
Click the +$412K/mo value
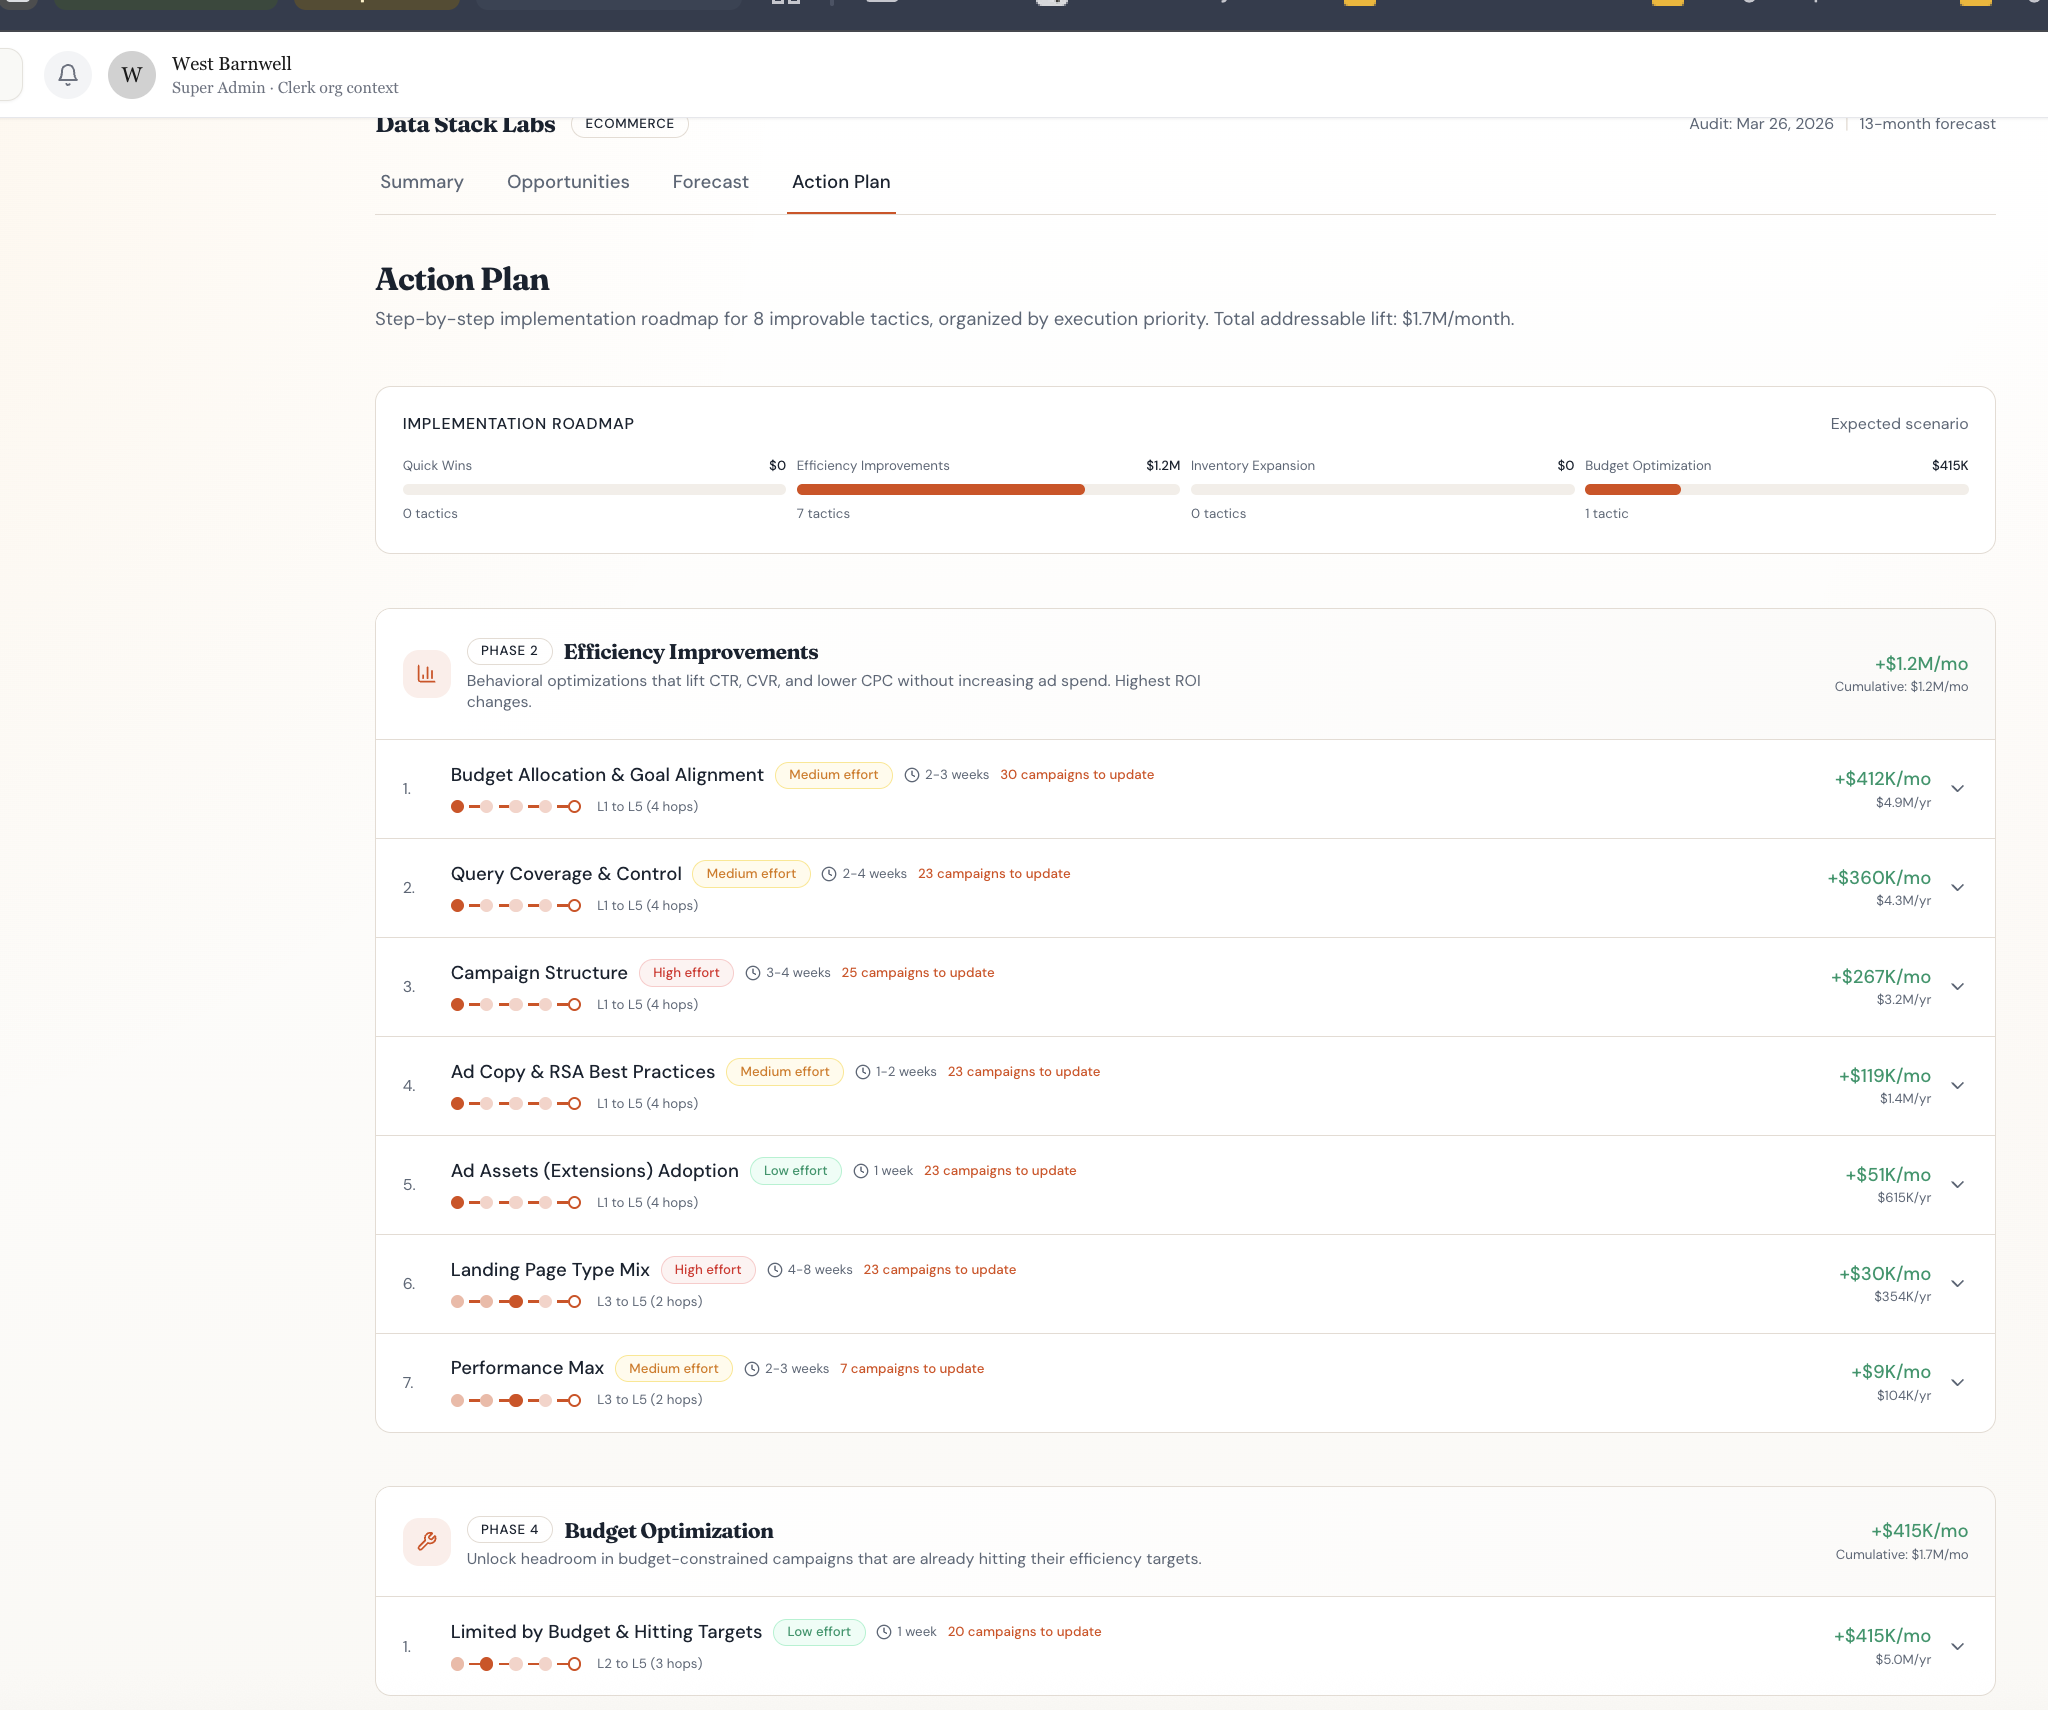point(1882,779)
